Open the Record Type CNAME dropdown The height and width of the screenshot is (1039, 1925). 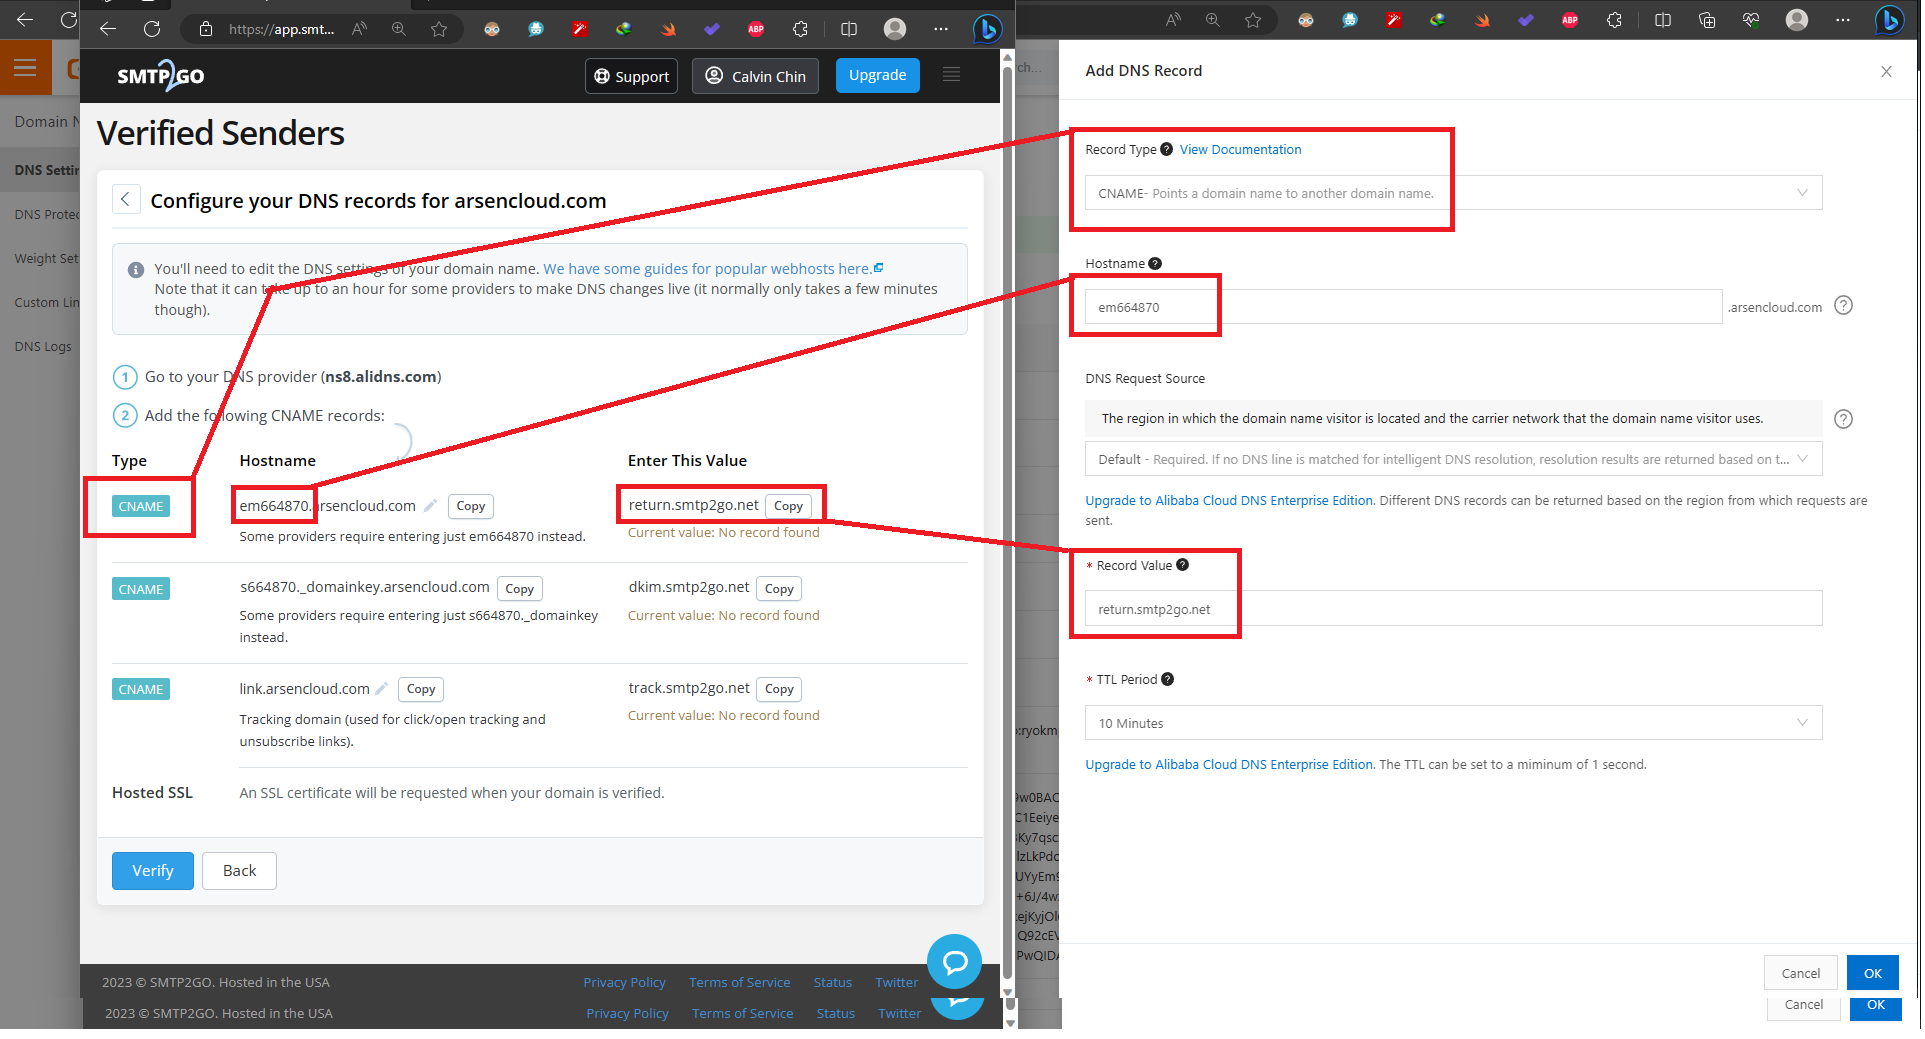(1453, 193)
